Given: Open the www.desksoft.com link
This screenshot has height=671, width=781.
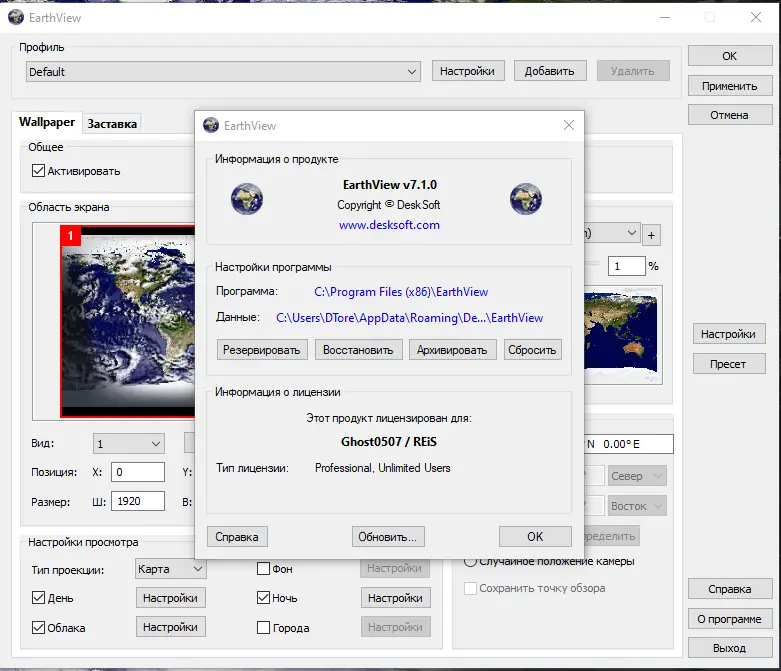Looking at the screenshot, I should (x=389, y=225).
